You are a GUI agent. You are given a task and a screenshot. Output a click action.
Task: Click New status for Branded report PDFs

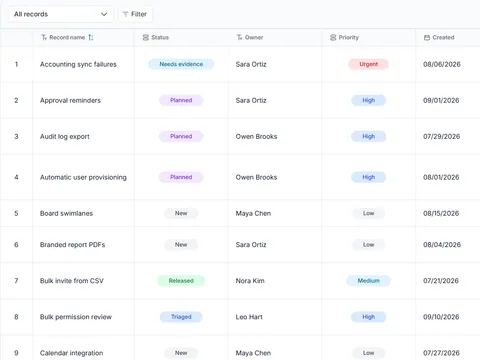click(x=181, y=245)
